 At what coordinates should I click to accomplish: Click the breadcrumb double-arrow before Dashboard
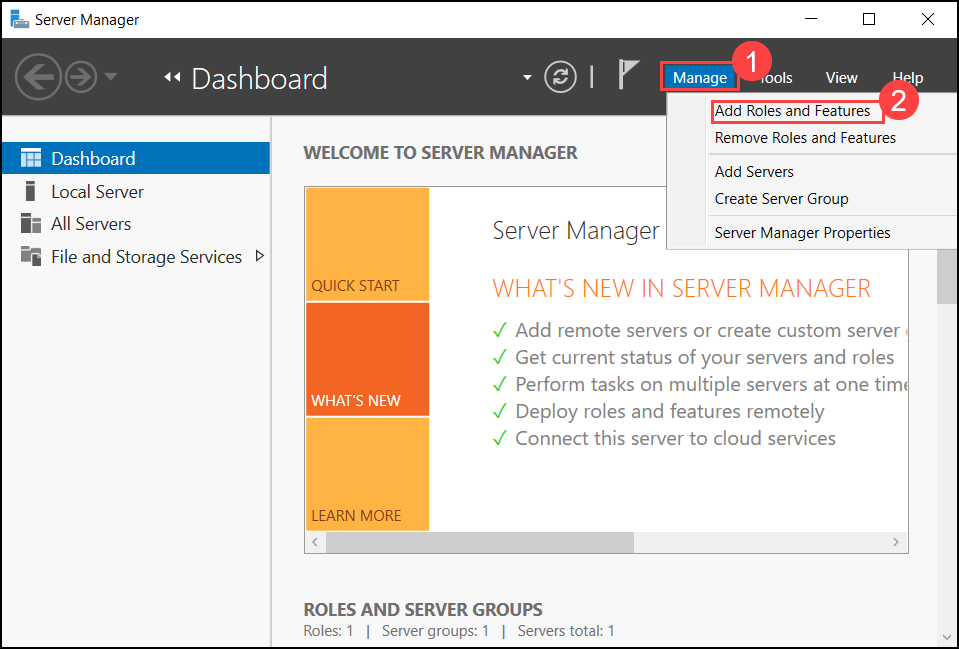point(172,77)
